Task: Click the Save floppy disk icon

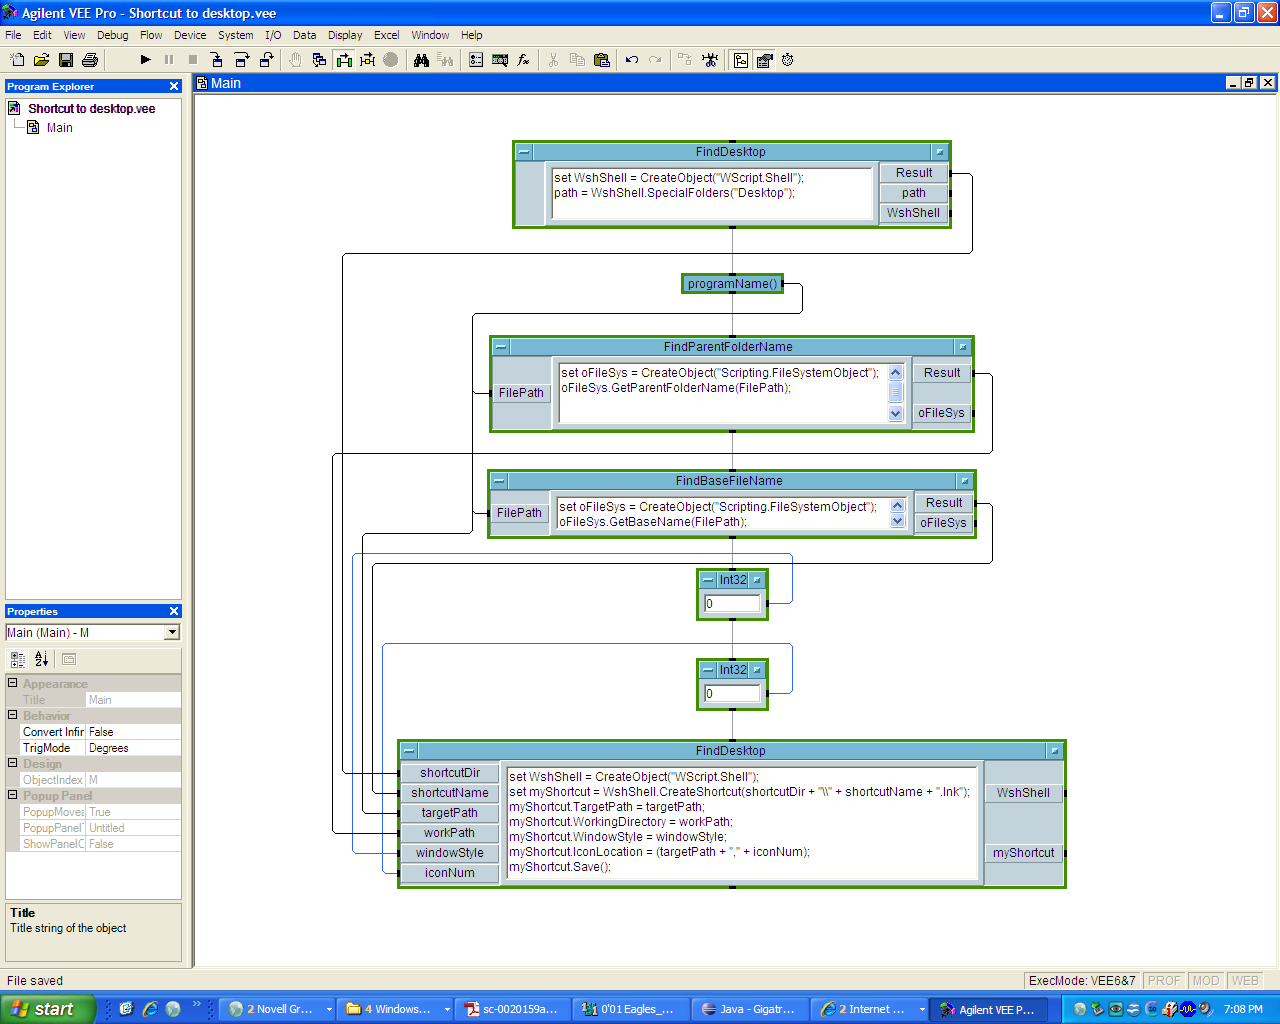Action: click(x=66, y=60)
